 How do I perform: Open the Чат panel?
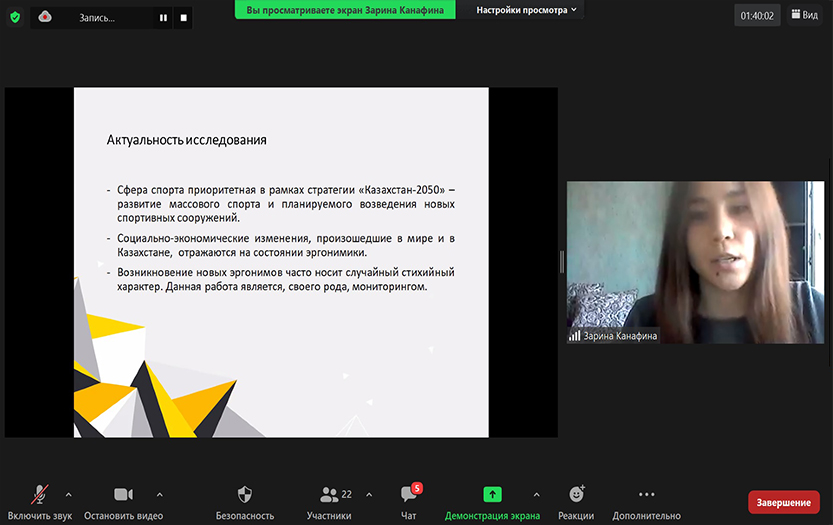point(409,502)
